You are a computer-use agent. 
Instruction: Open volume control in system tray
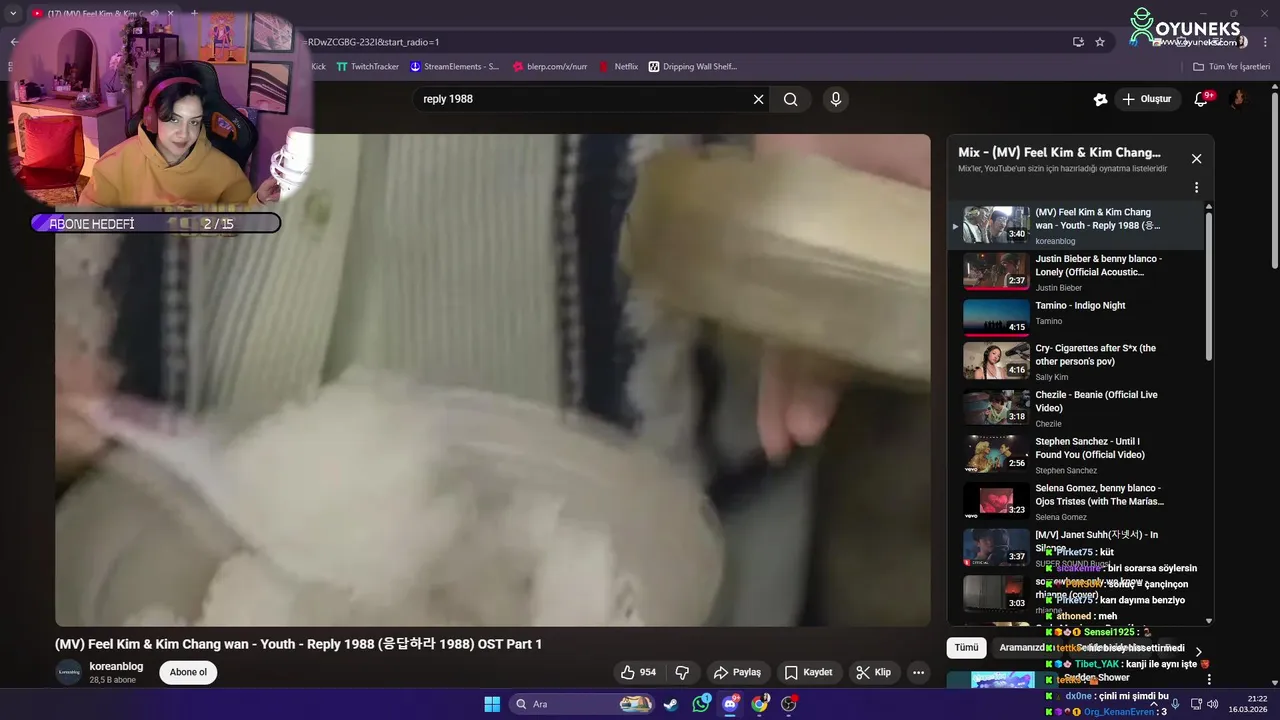[x=1212, y=704]
